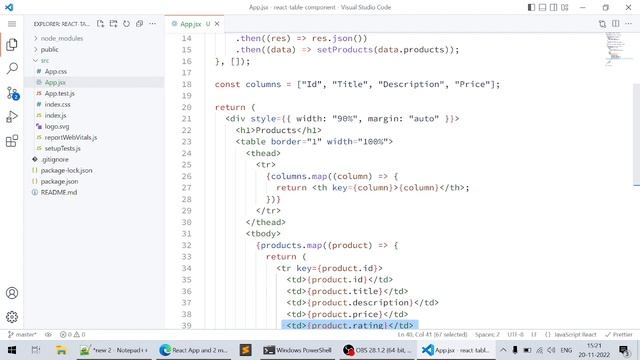640x360 pixels.
Task: Toggle secondary sidebar layout button
Action: pos(553,7)
